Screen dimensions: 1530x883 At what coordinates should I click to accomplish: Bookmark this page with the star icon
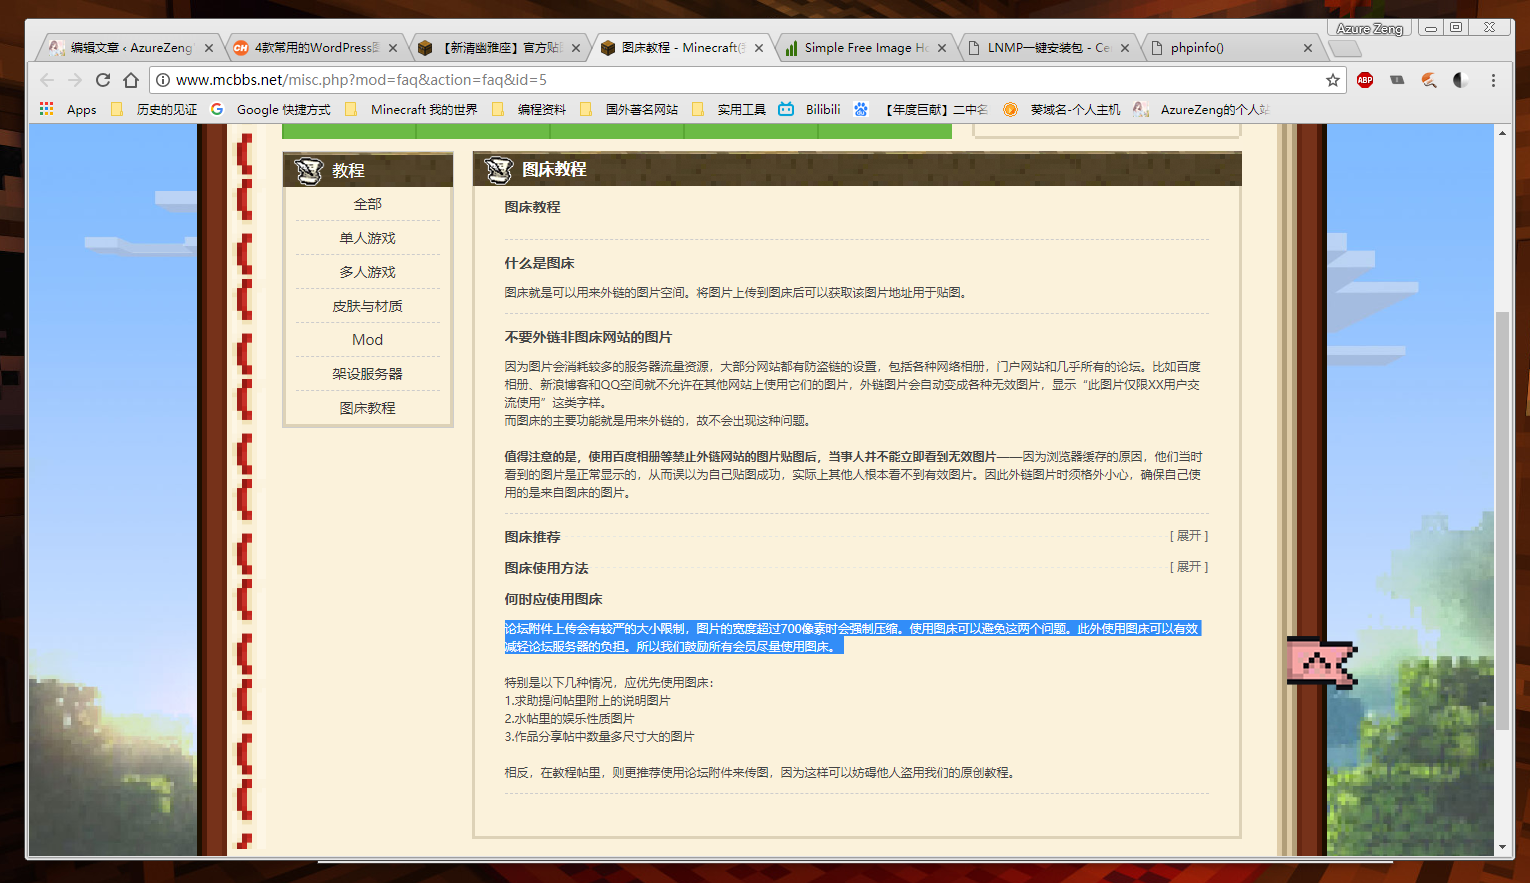click(1333, 80)
